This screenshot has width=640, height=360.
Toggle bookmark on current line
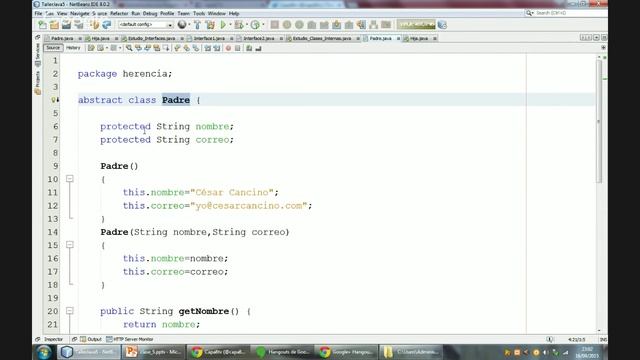point(196,48)
